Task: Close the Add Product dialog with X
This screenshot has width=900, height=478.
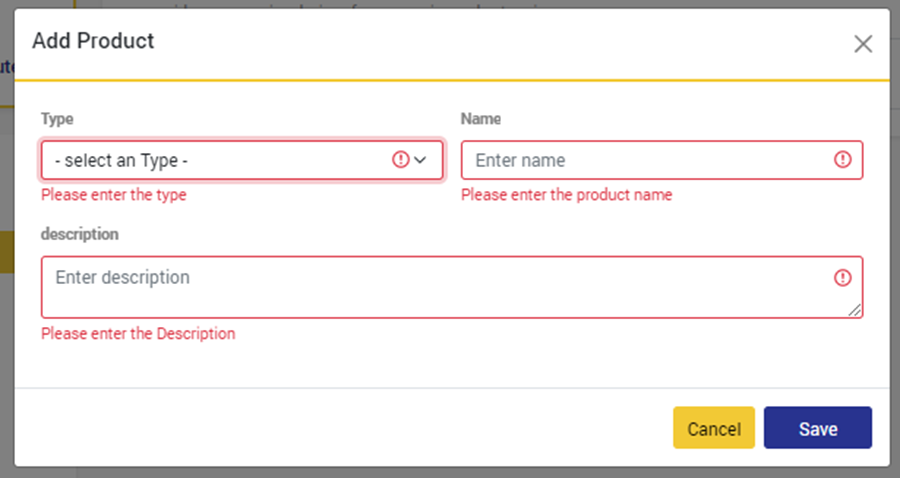Action: pyautogui.click(x=862, y=44)
